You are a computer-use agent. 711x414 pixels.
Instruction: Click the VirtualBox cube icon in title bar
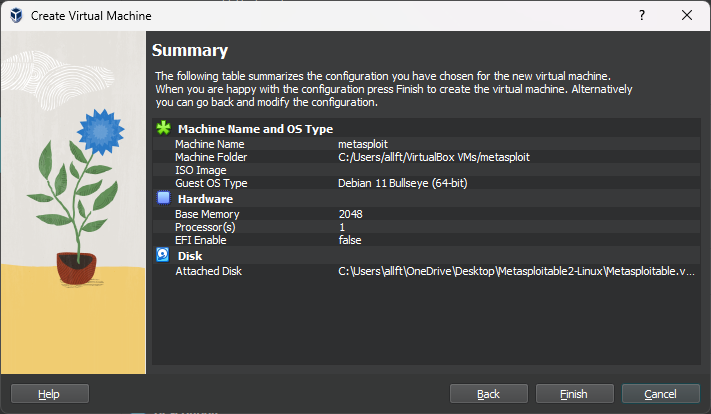(x=16, y=15)
